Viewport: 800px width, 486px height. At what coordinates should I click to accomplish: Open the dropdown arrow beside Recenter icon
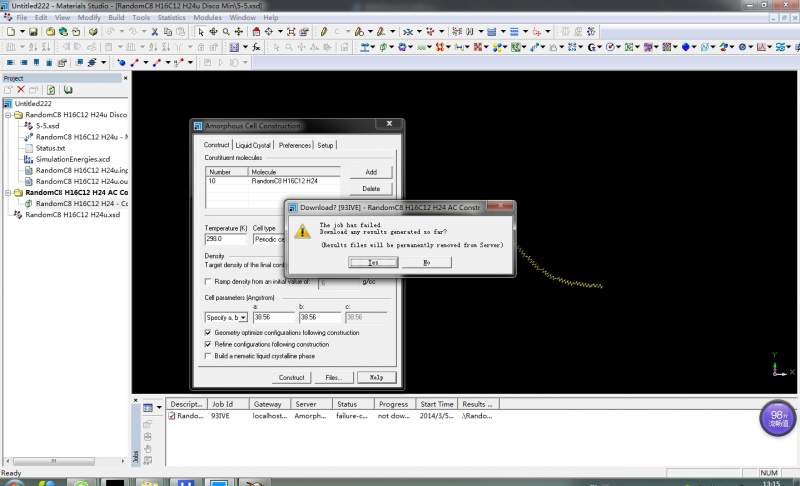280,32
